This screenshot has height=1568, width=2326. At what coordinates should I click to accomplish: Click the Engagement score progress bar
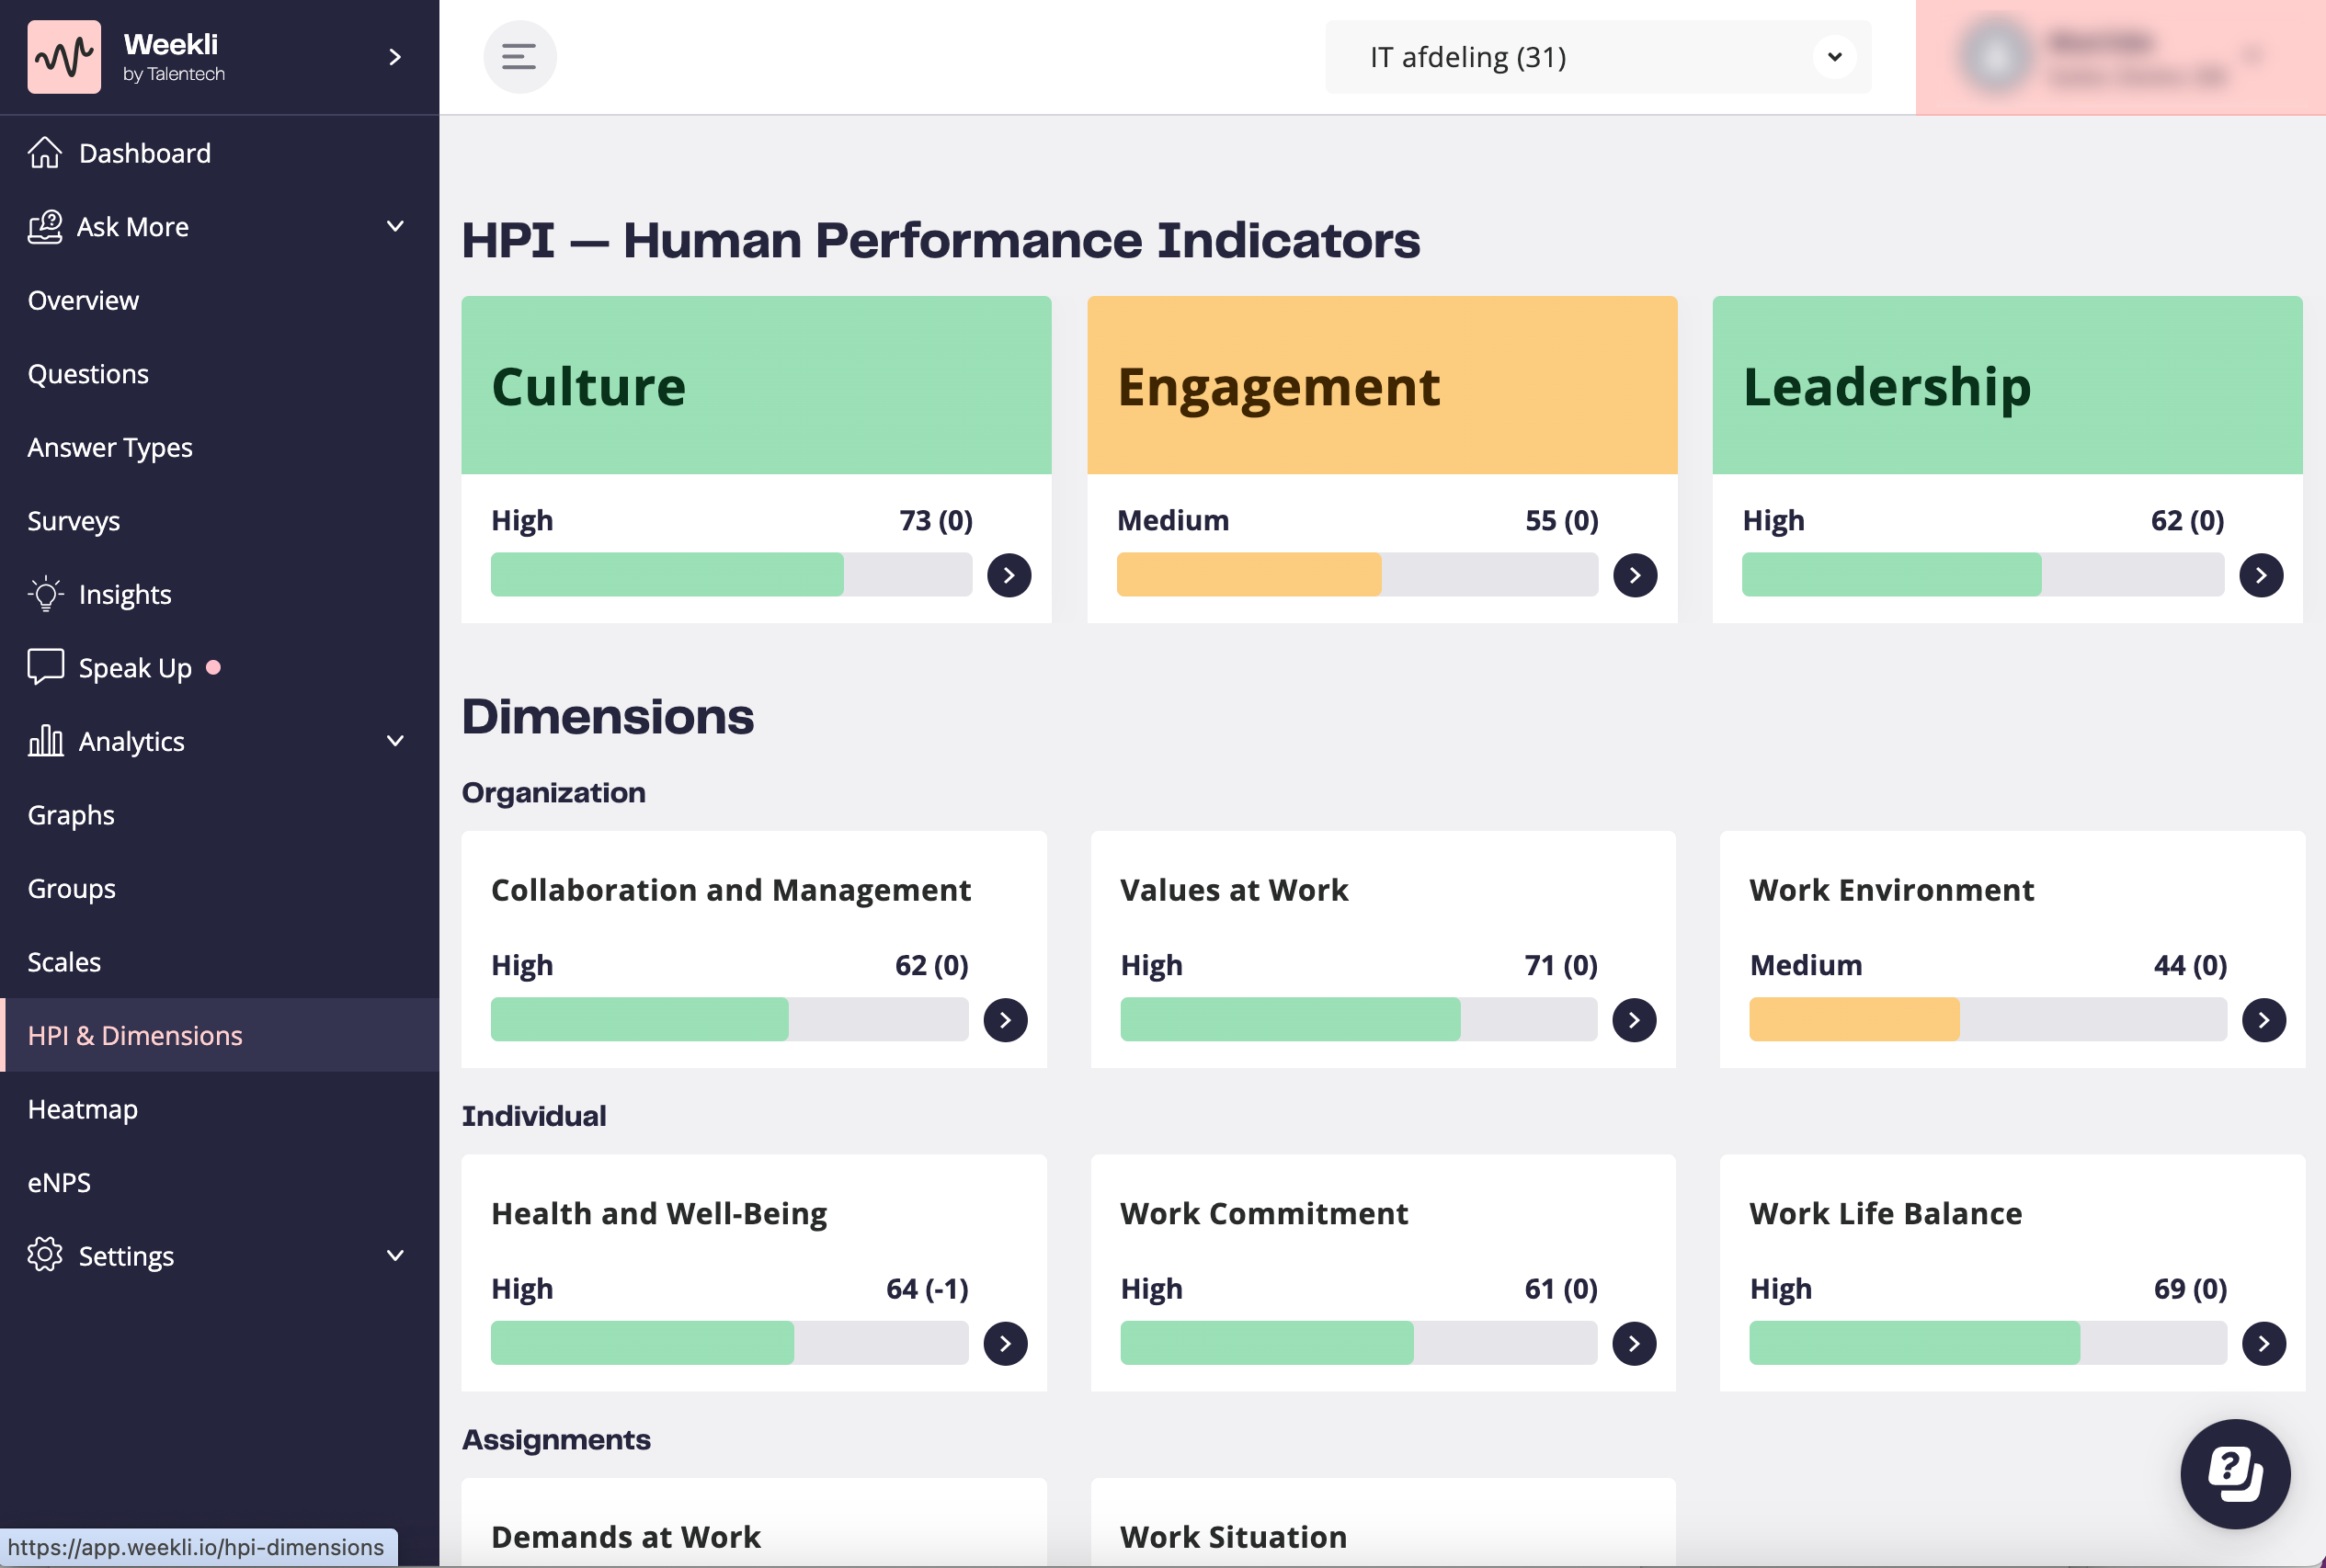point(1357,575)
